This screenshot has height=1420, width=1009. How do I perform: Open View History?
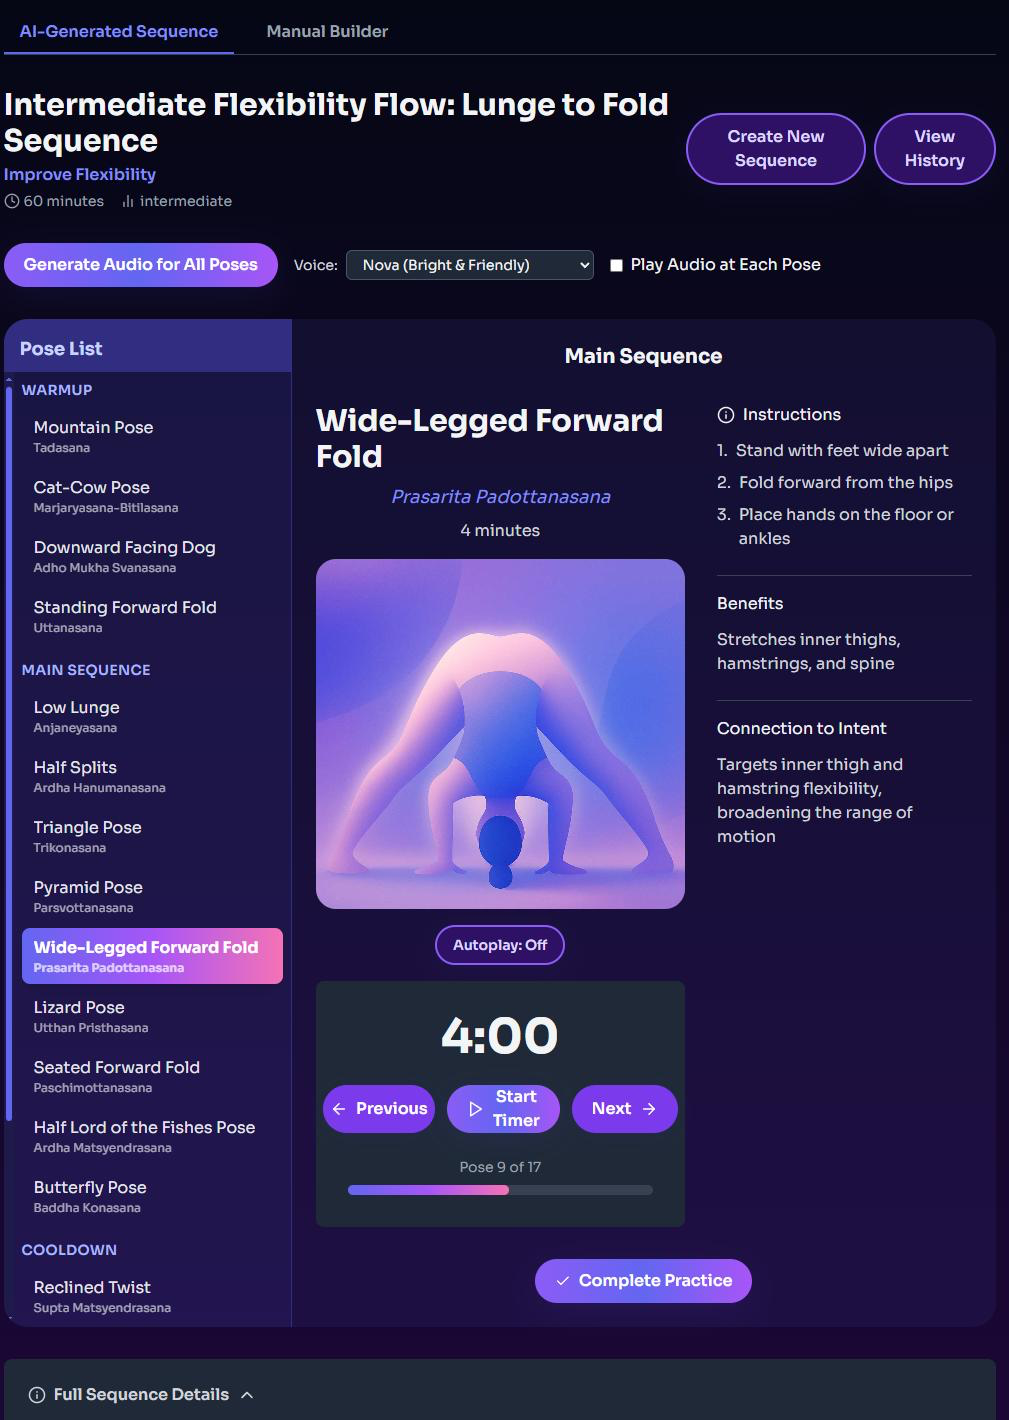coord(935,149)
